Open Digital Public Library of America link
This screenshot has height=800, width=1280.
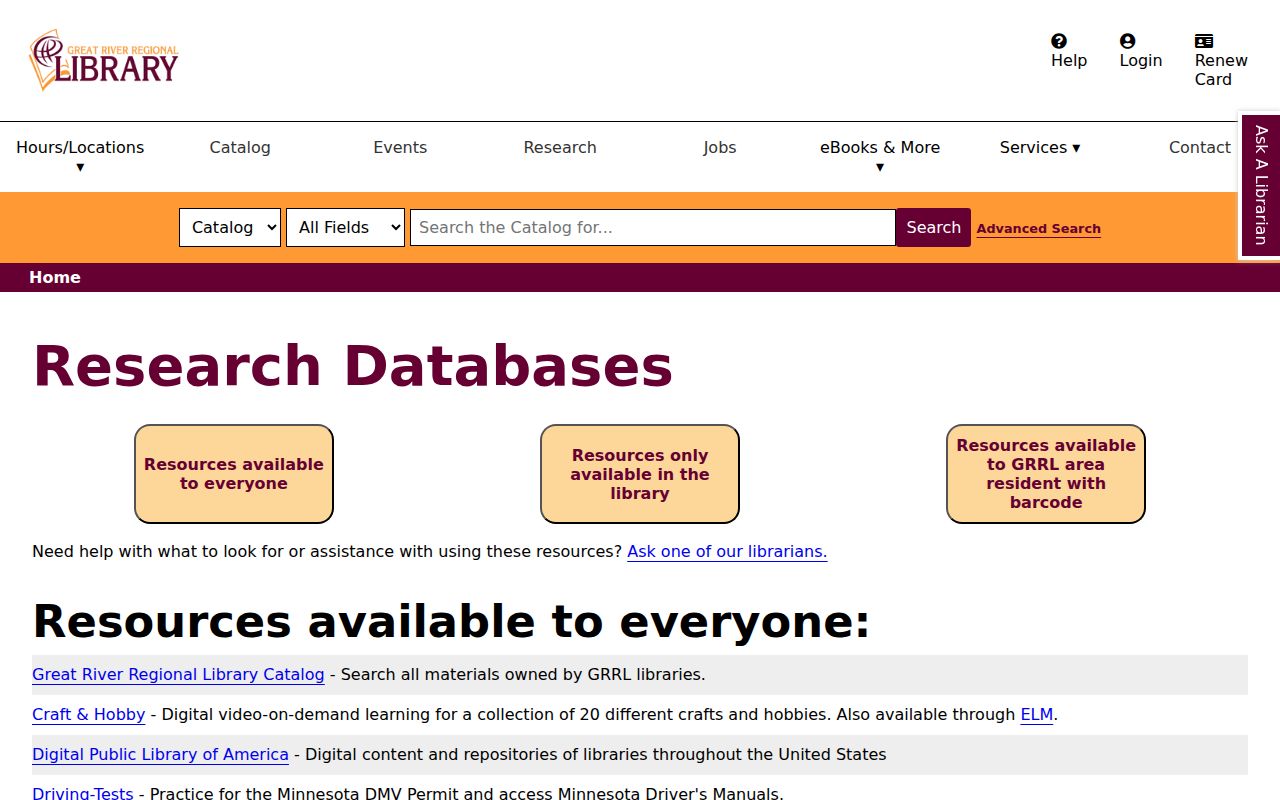pos(160,754)
